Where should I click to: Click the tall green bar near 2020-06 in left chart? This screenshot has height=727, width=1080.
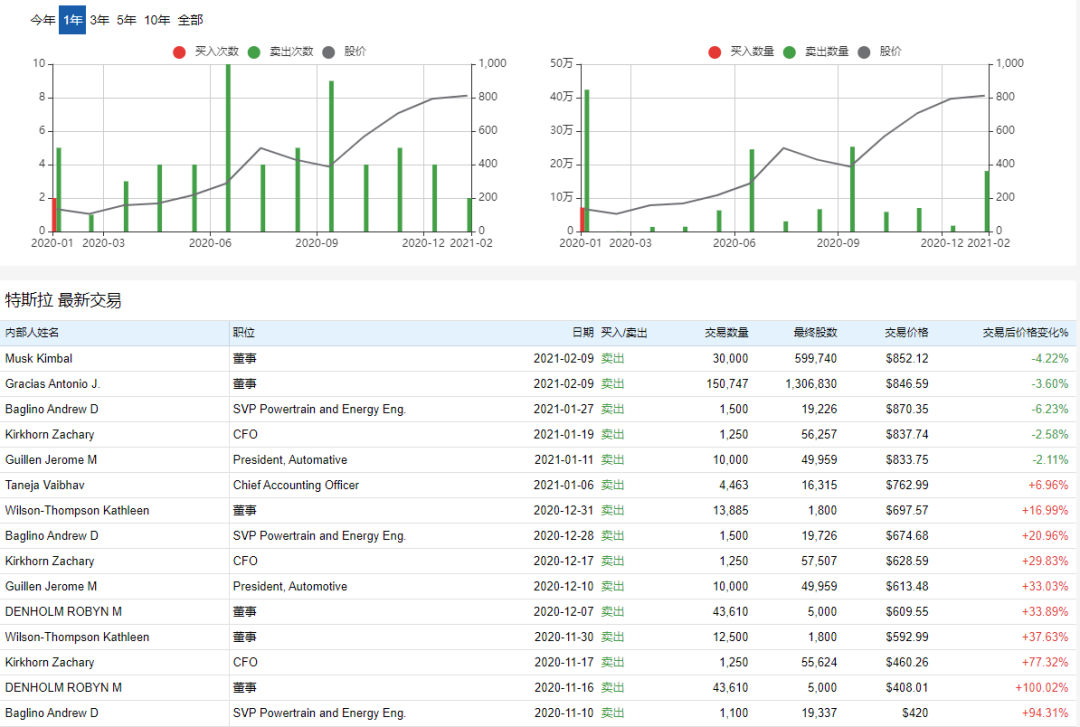(x=228, y=147)
